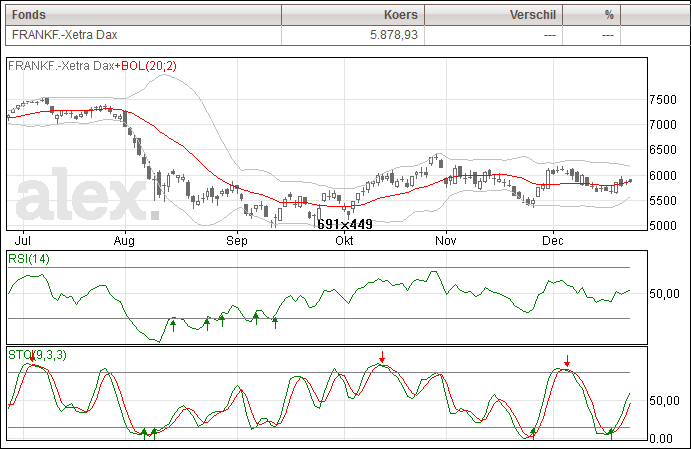Click the stochastic 50,00 axis label

tap(665, 401)
